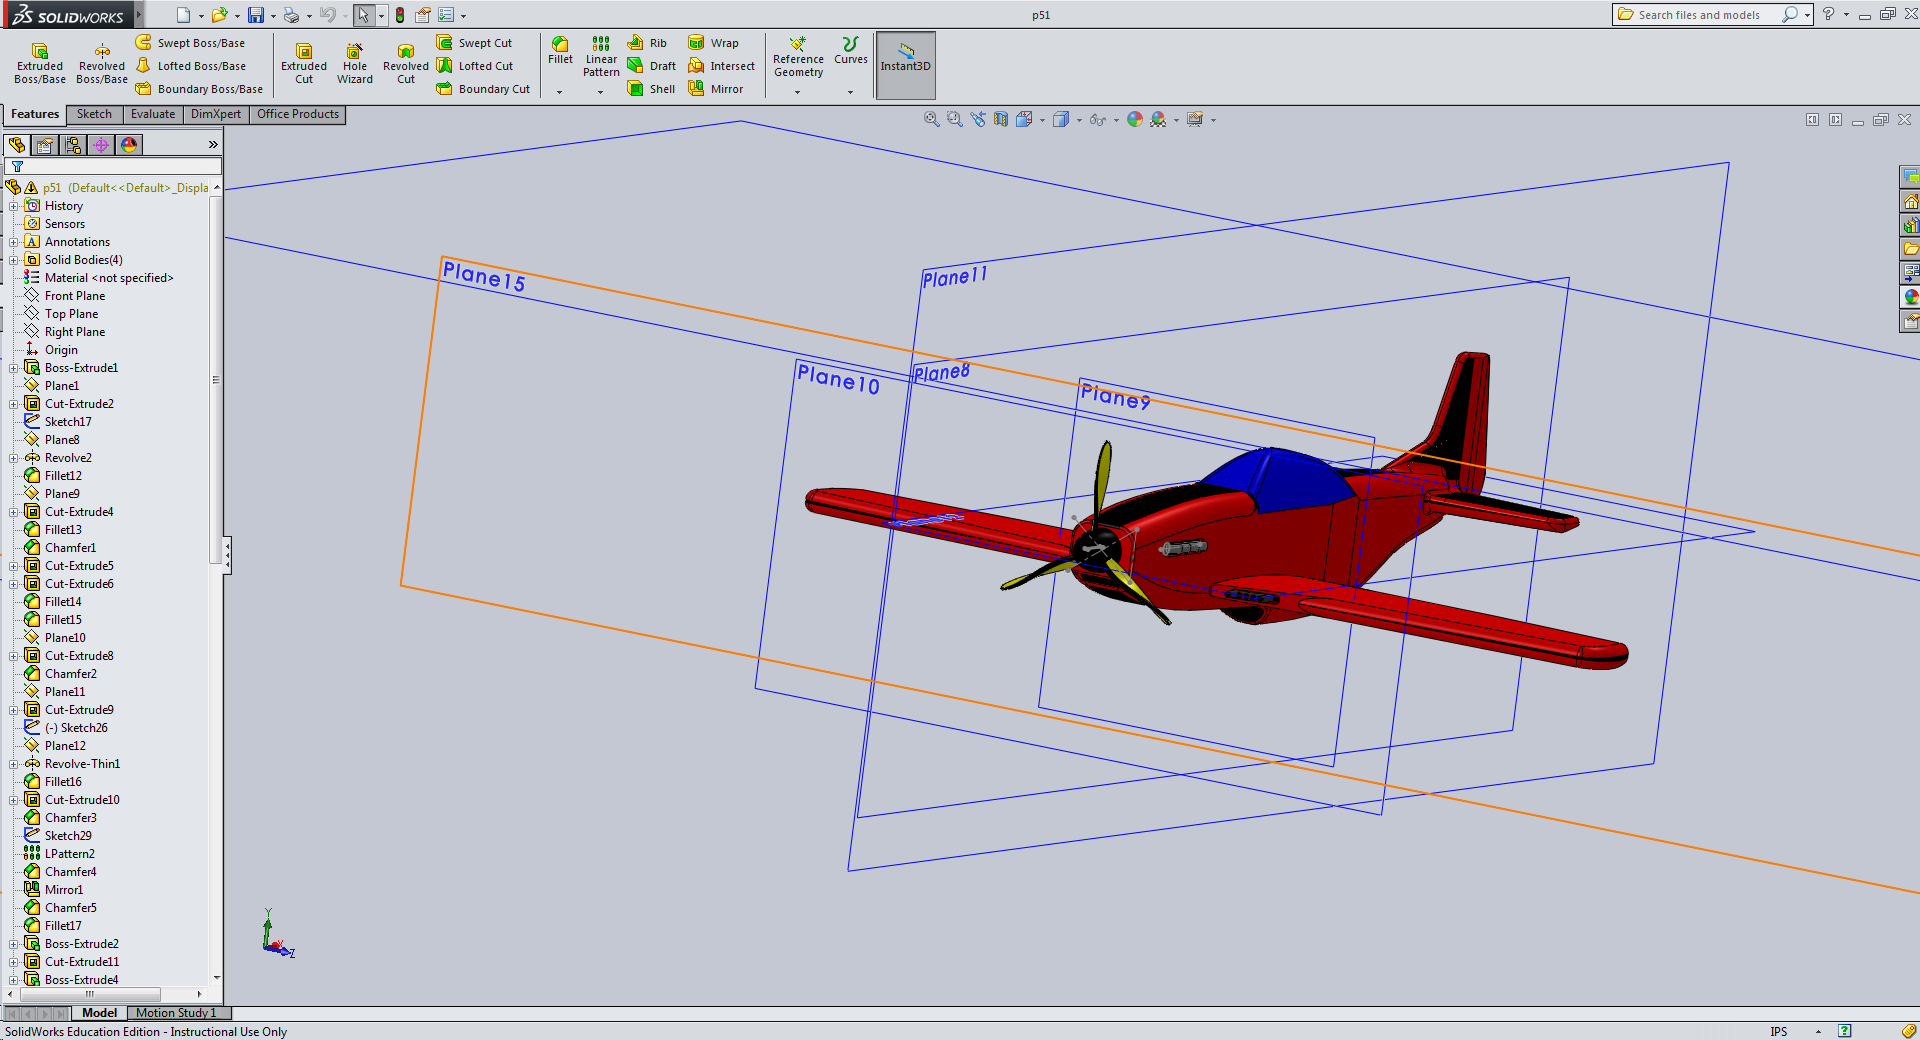Toggle the FeatureManager panel collapse handle
1920x1040 pixels.
tap(228, 555)
